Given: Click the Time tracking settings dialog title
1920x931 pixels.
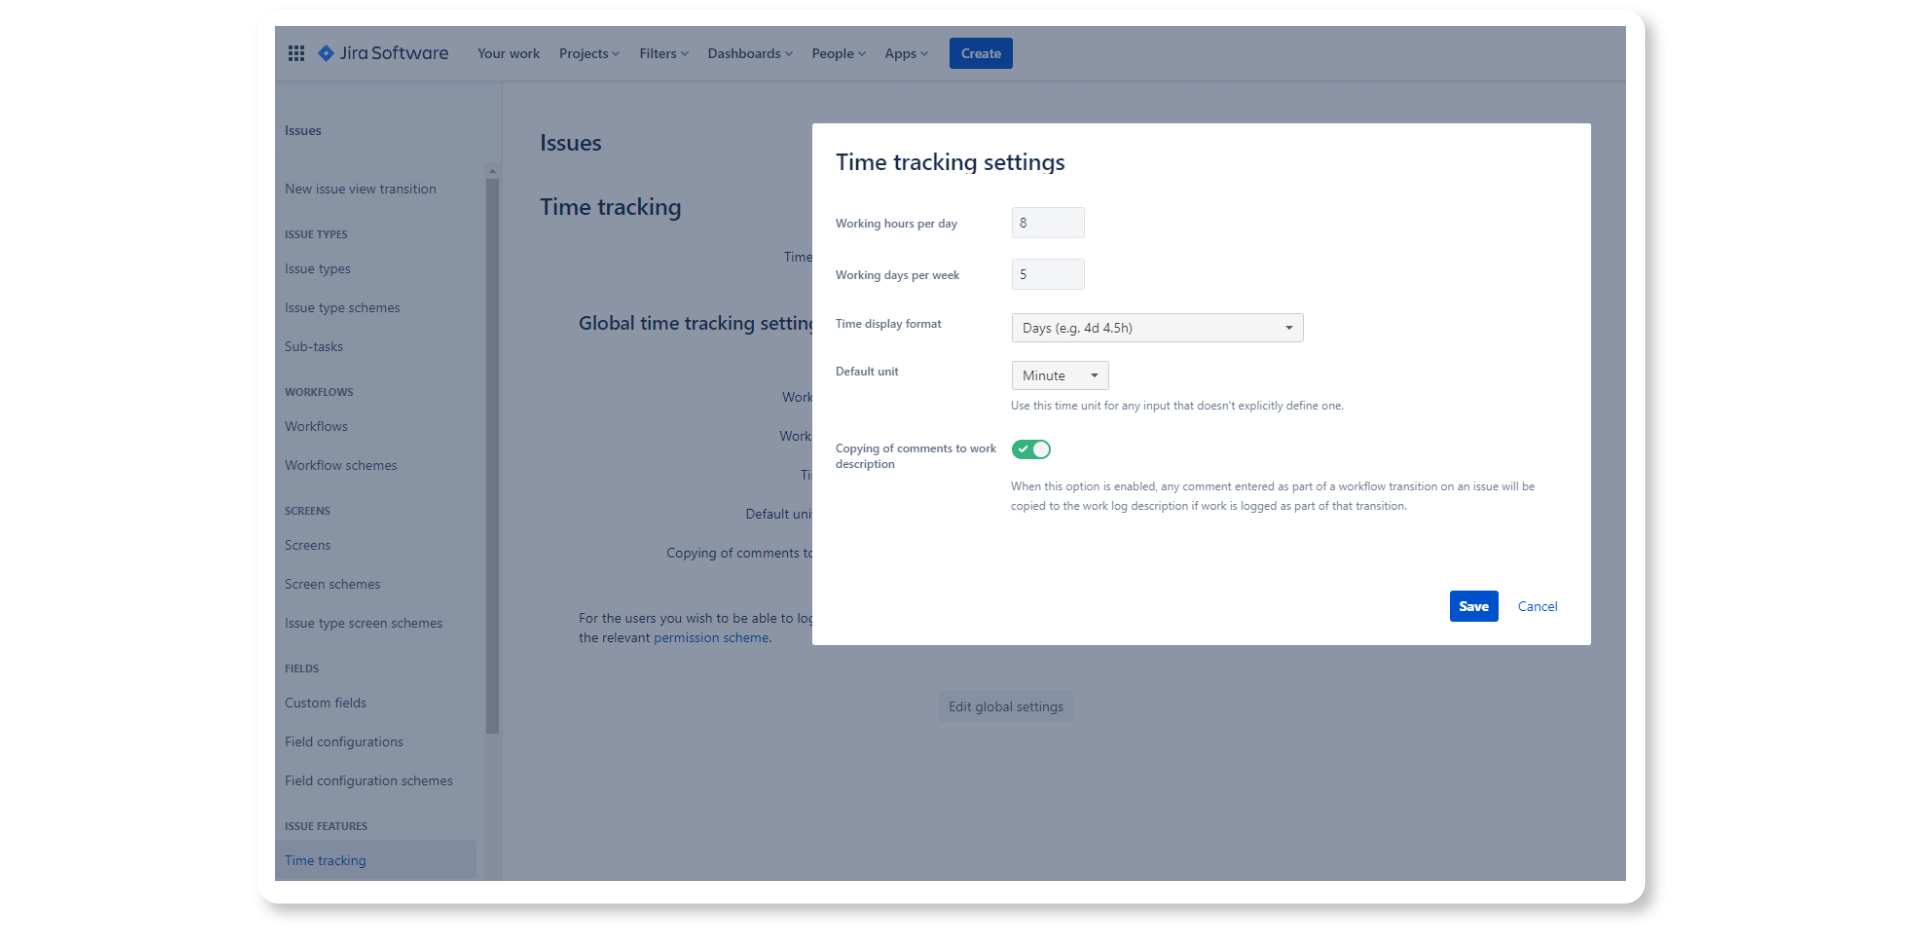Looking at the screenshot, I should (x=950, y=162).
